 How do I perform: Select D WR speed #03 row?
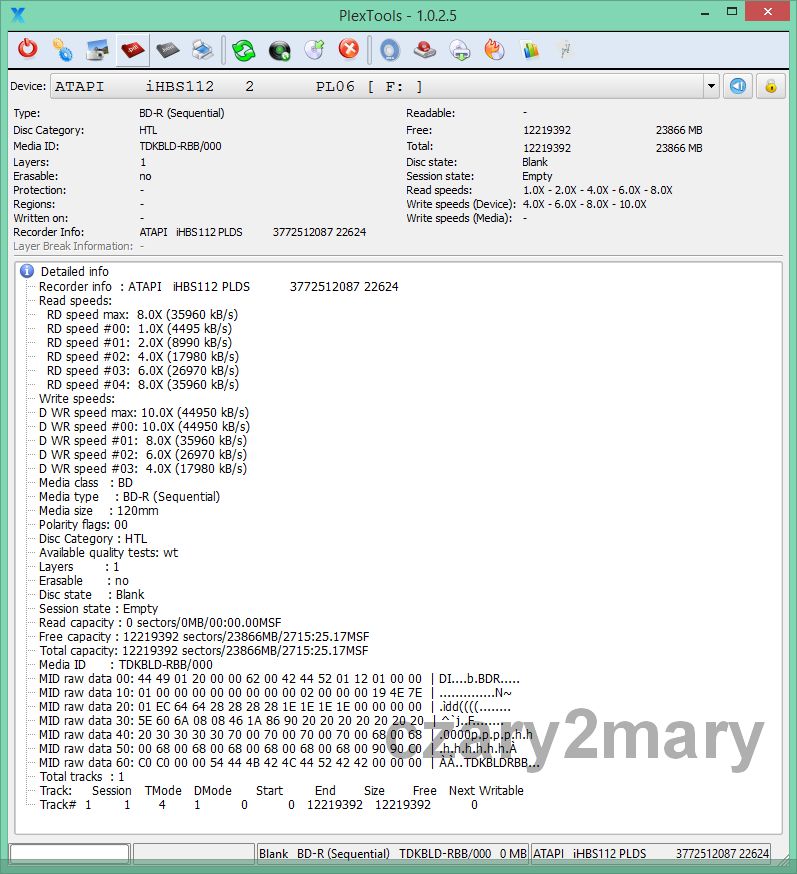[x=143, y=468]
